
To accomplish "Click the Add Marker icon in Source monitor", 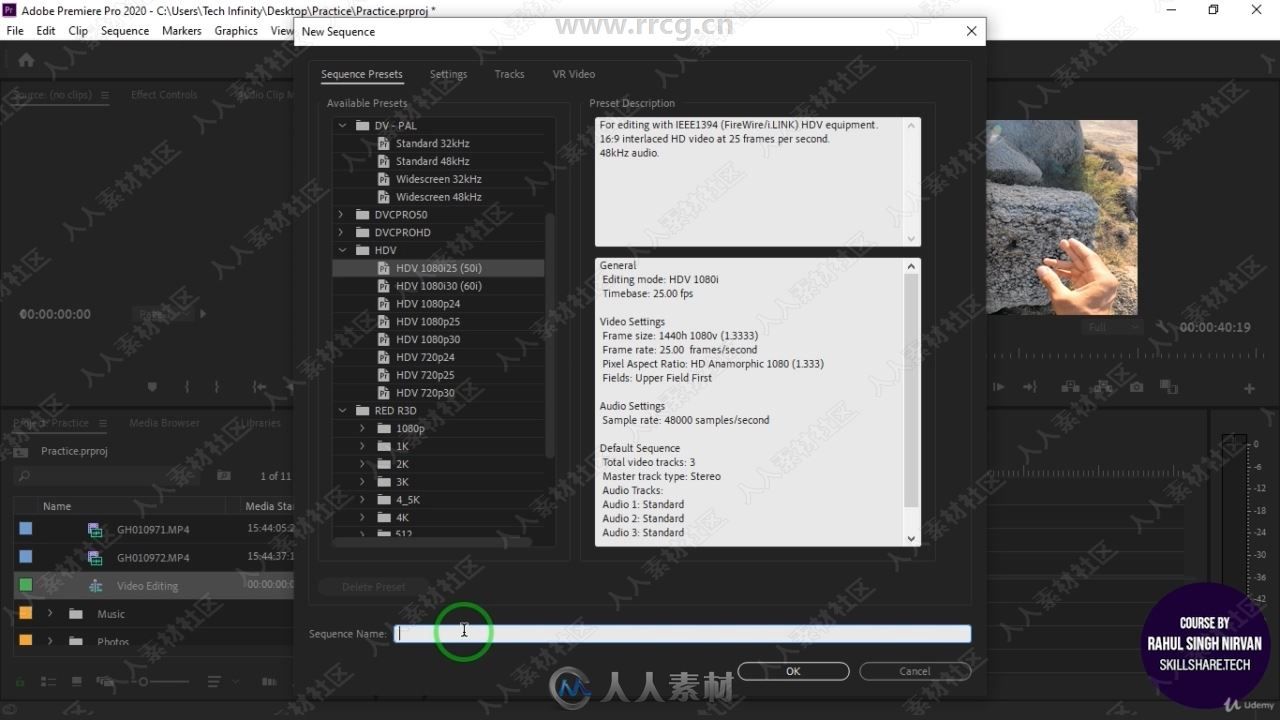I will [x=152, y=387].
